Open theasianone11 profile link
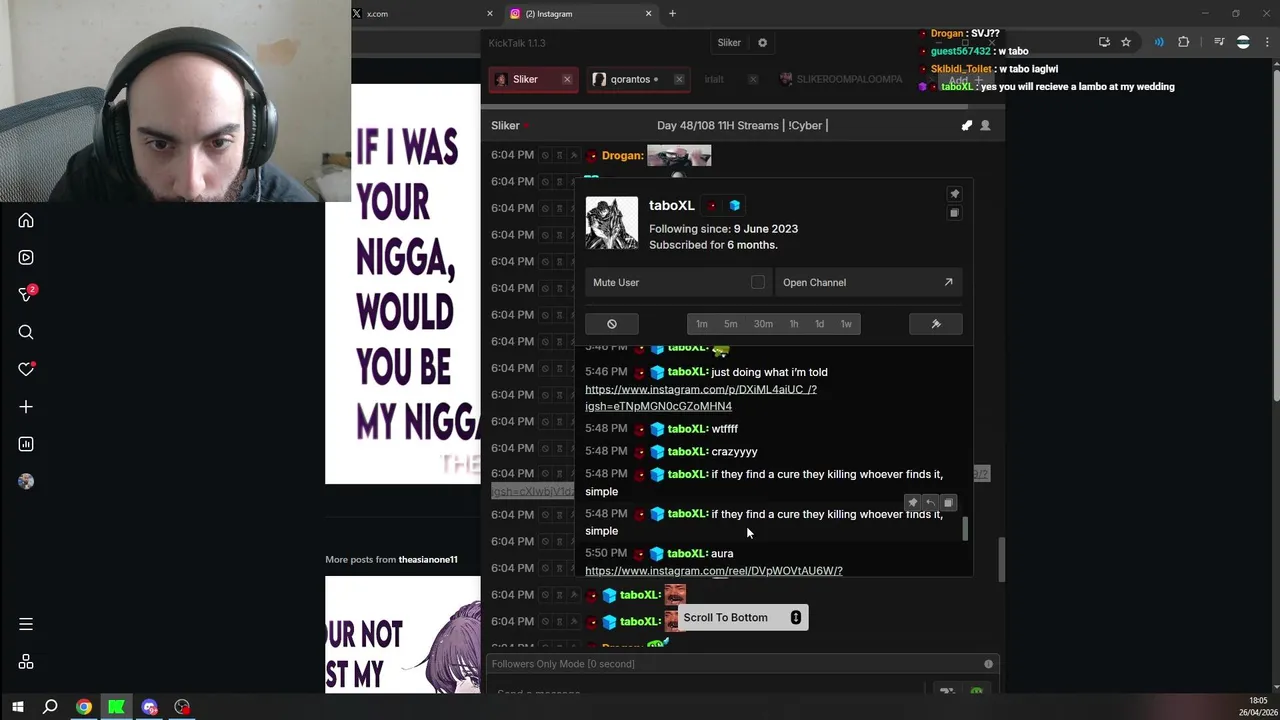This screenshot has height=720, width=1280. (x=428, y=560)
